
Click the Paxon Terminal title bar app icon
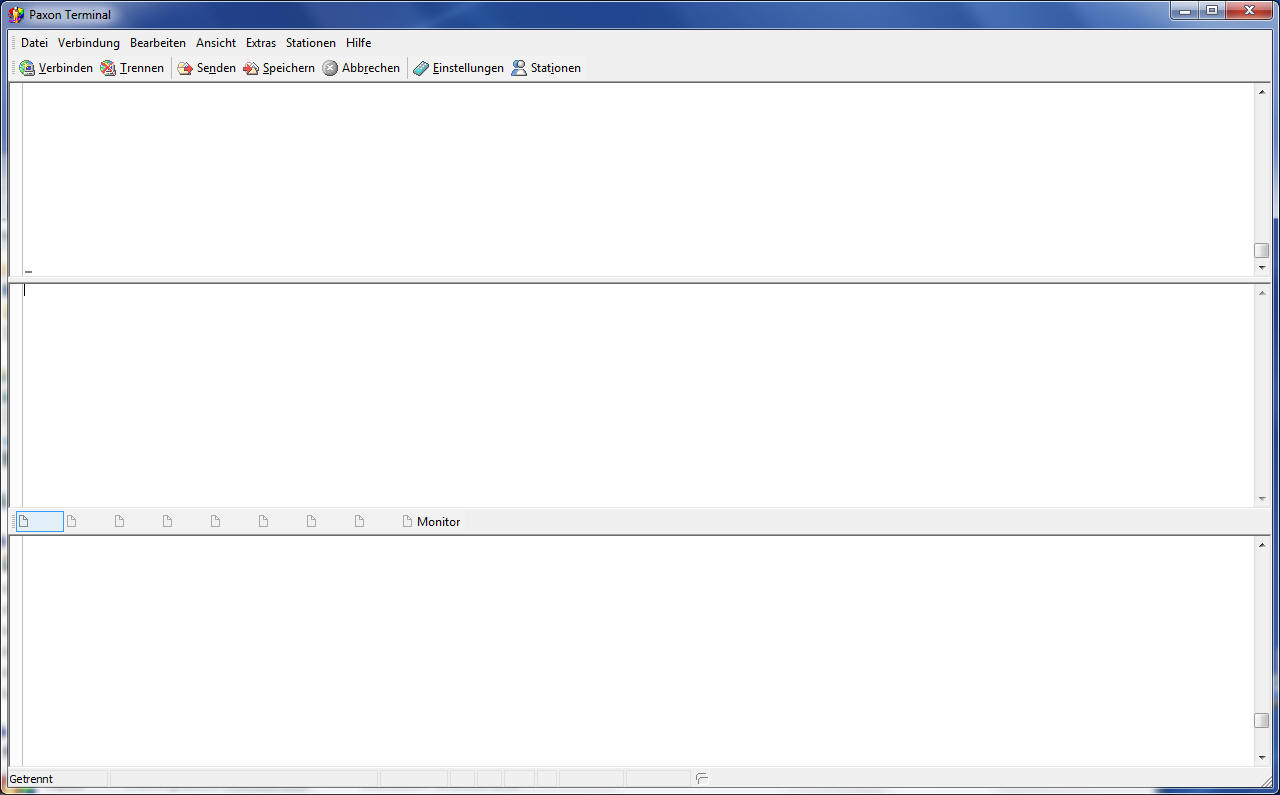click(x=16, y=15)
